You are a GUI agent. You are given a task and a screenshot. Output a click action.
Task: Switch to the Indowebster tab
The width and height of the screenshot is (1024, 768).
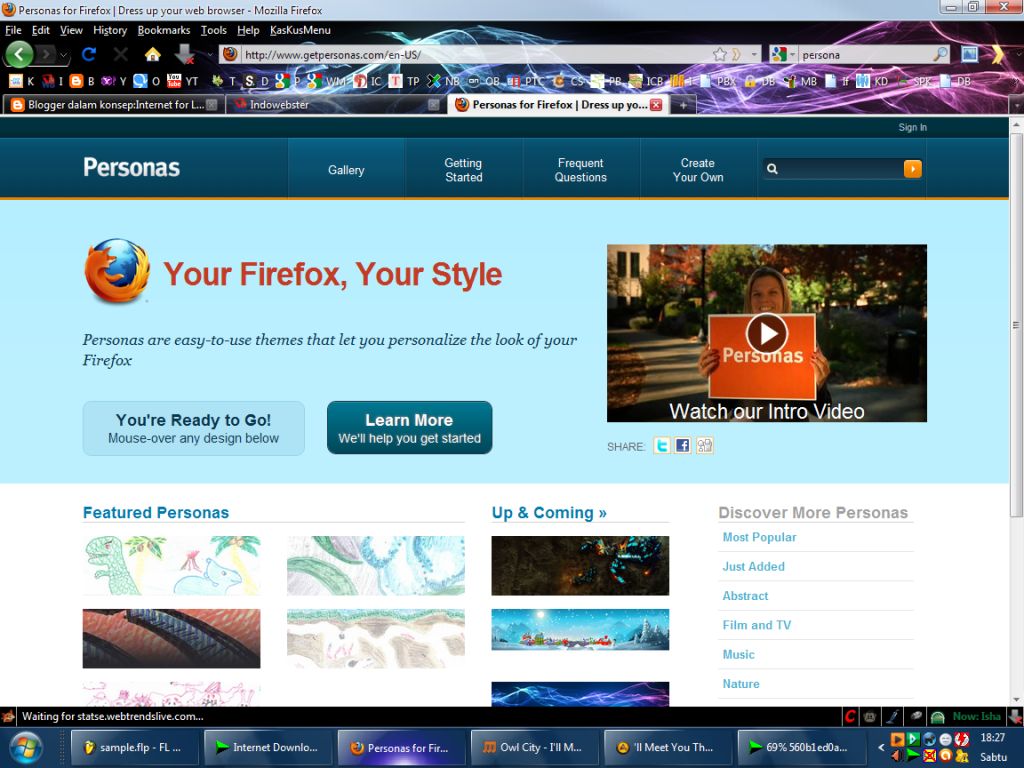(336, 104)
